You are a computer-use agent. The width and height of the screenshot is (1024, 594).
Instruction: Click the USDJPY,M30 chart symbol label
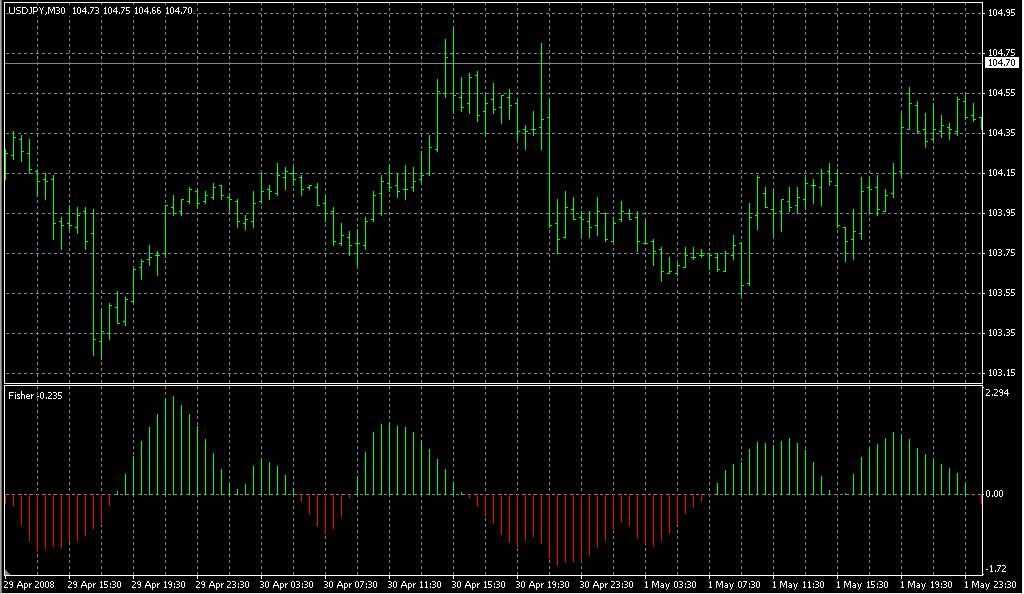36,10
